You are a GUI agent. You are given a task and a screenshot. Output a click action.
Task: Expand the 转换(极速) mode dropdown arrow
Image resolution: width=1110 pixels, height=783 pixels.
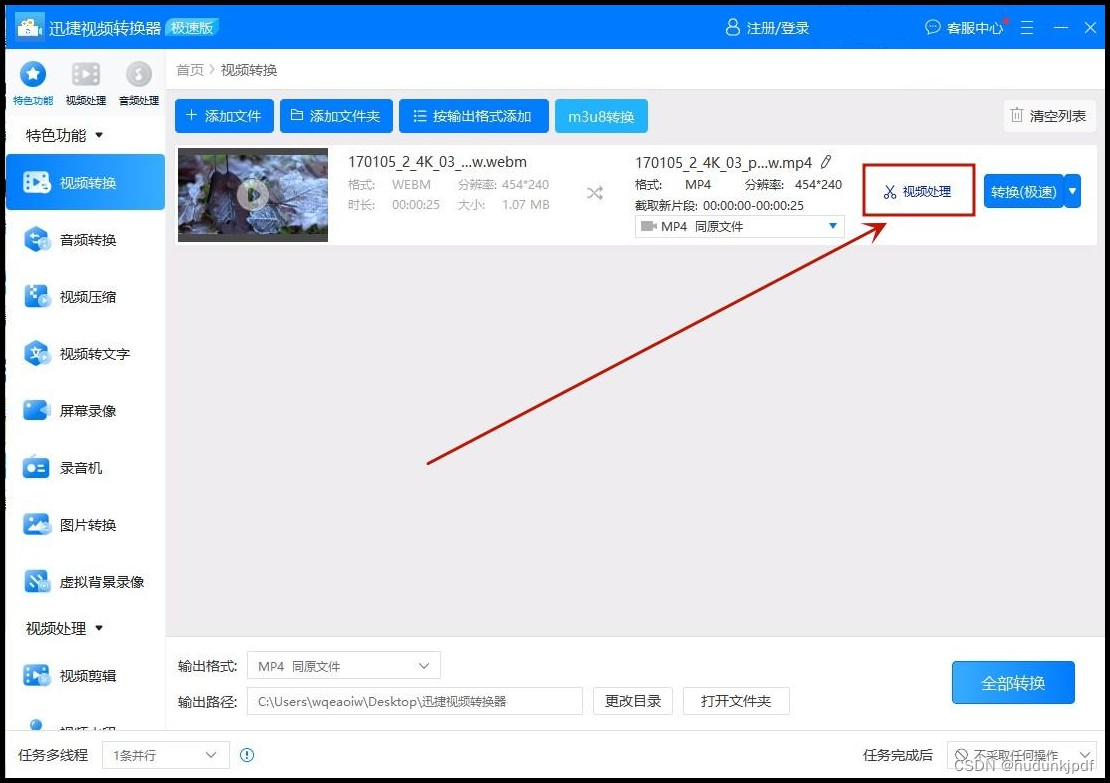pyautogui.click(x=1072, y=191)
